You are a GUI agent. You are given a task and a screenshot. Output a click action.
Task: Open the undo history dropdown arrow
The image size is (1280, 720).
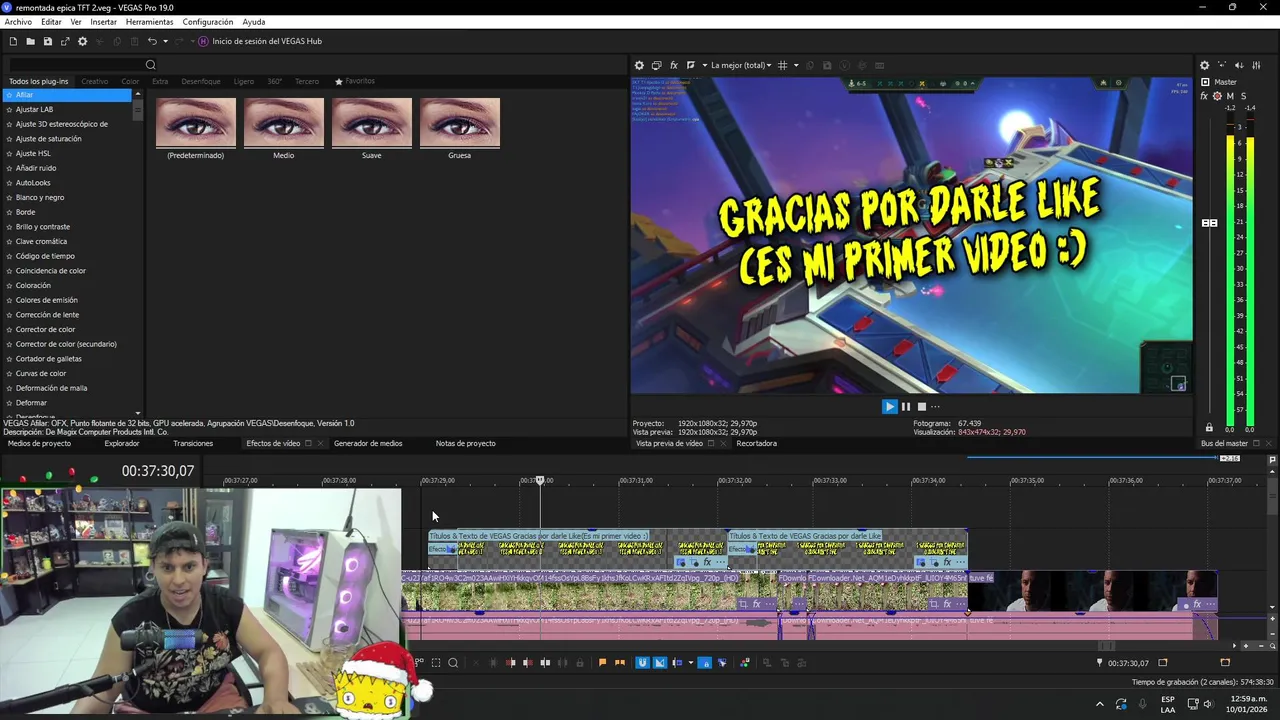coord(165,41)
